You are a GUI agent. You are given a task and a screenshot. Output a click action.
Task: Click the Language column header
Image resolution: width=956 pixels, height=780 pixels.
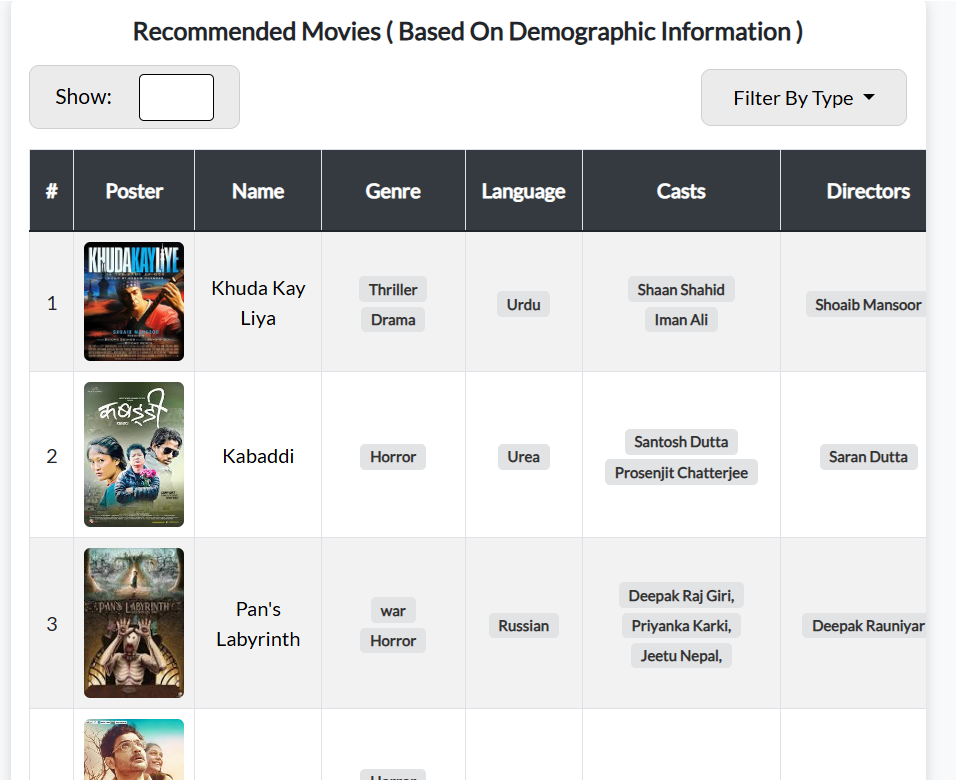pyautogui.click(x=523, y=191)
